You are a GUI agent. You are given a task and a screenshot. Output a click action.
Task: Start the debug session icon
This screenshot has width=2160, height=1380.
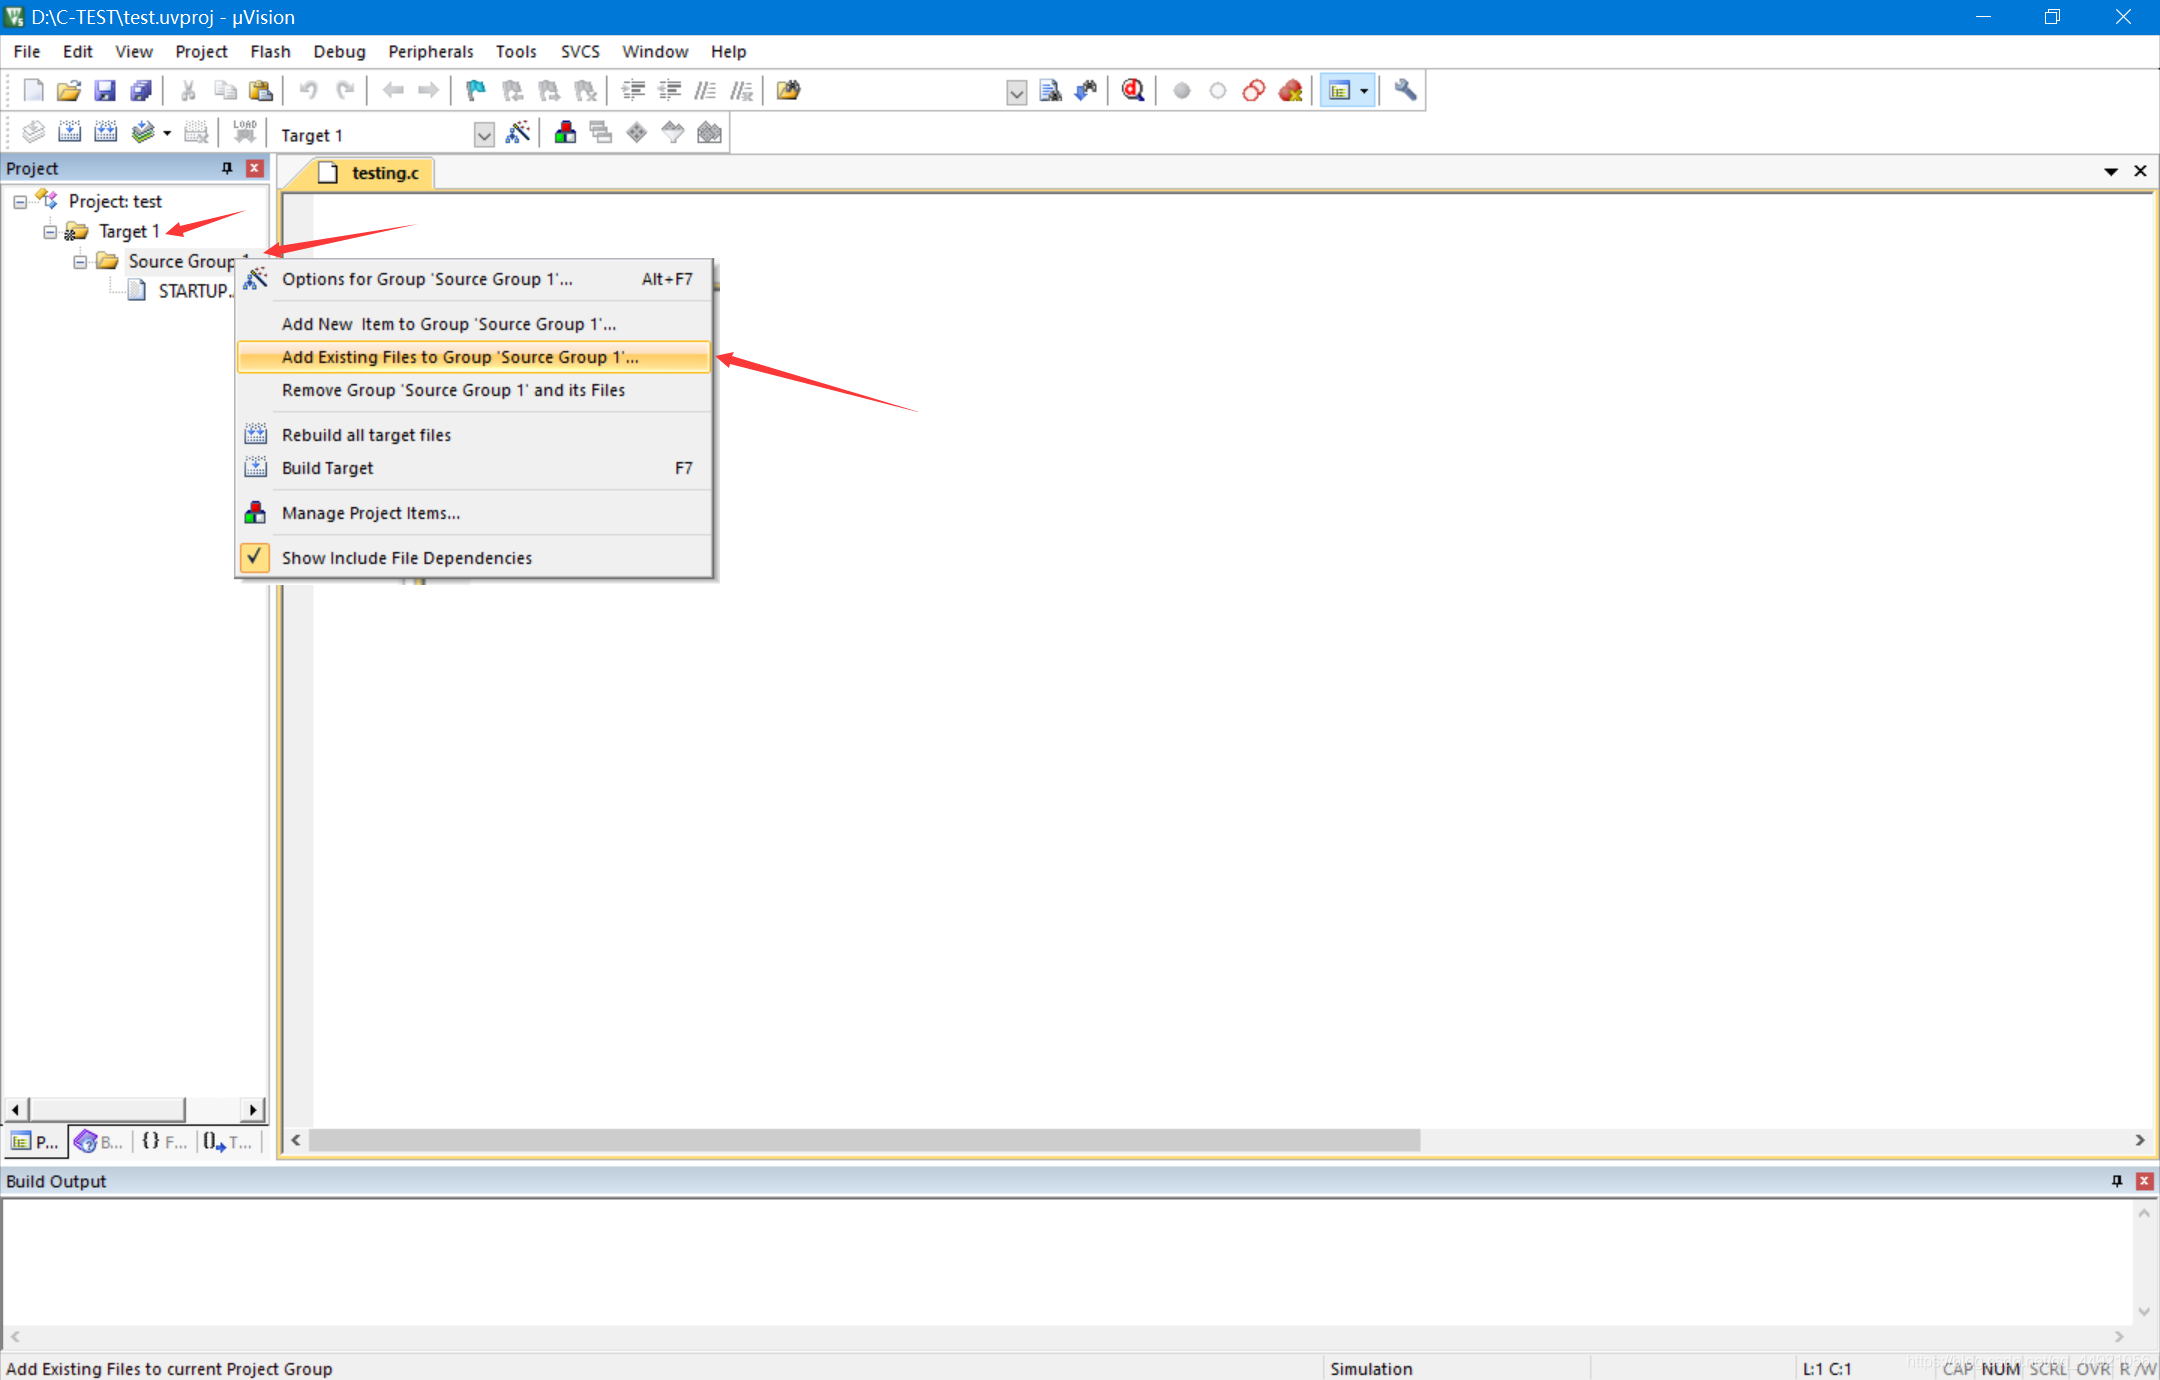(1132, 91)
